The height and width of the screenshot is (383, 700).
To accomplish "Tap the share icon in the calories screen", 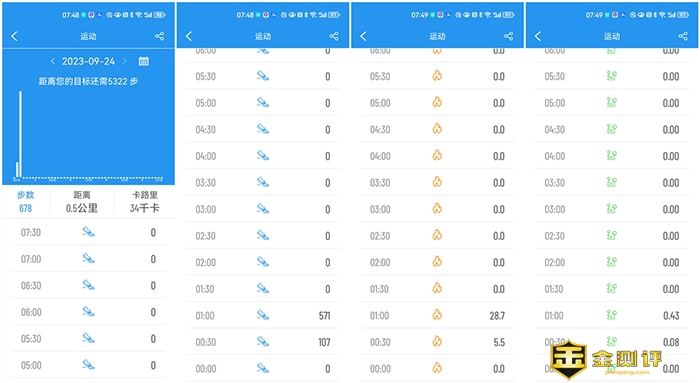I will click(x=508, y=36).
